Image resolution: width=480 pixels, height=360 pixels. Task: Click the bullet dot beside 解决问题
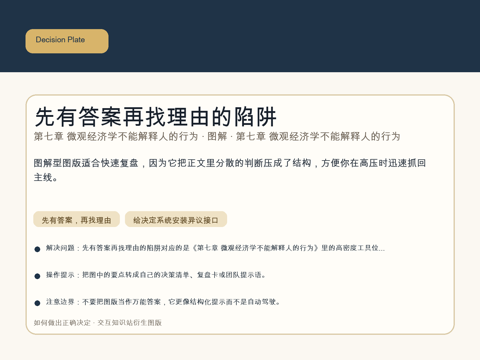tap(37, 249)
